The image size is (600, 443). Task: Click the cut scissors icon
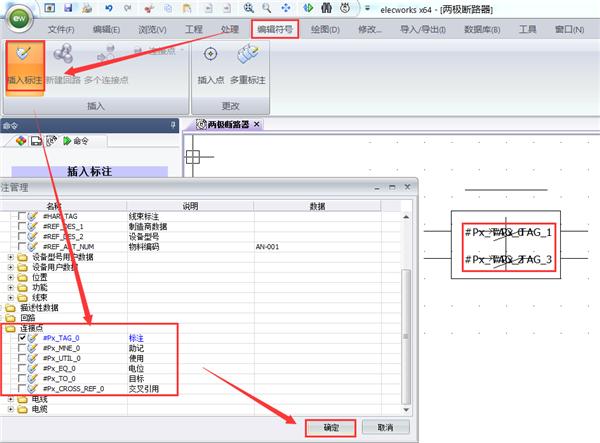(x=150, y=8)
